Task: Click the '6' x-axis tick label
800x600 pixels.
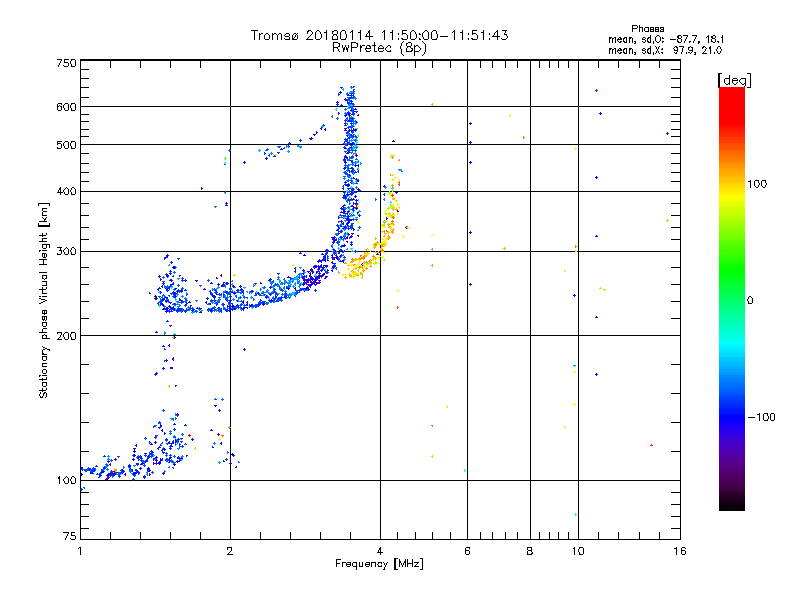Action: click(467, 551)
